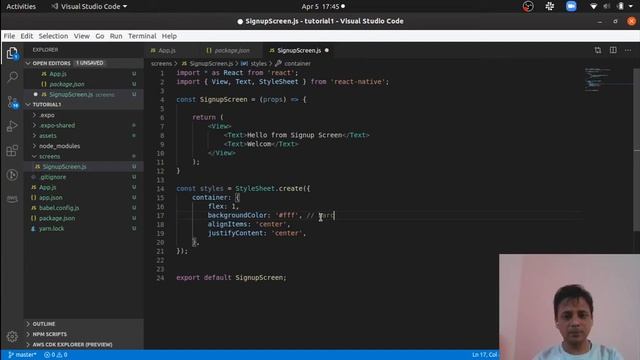Open the Edit menu
Screen dimensions: 640x360
[x=27, y=36]
